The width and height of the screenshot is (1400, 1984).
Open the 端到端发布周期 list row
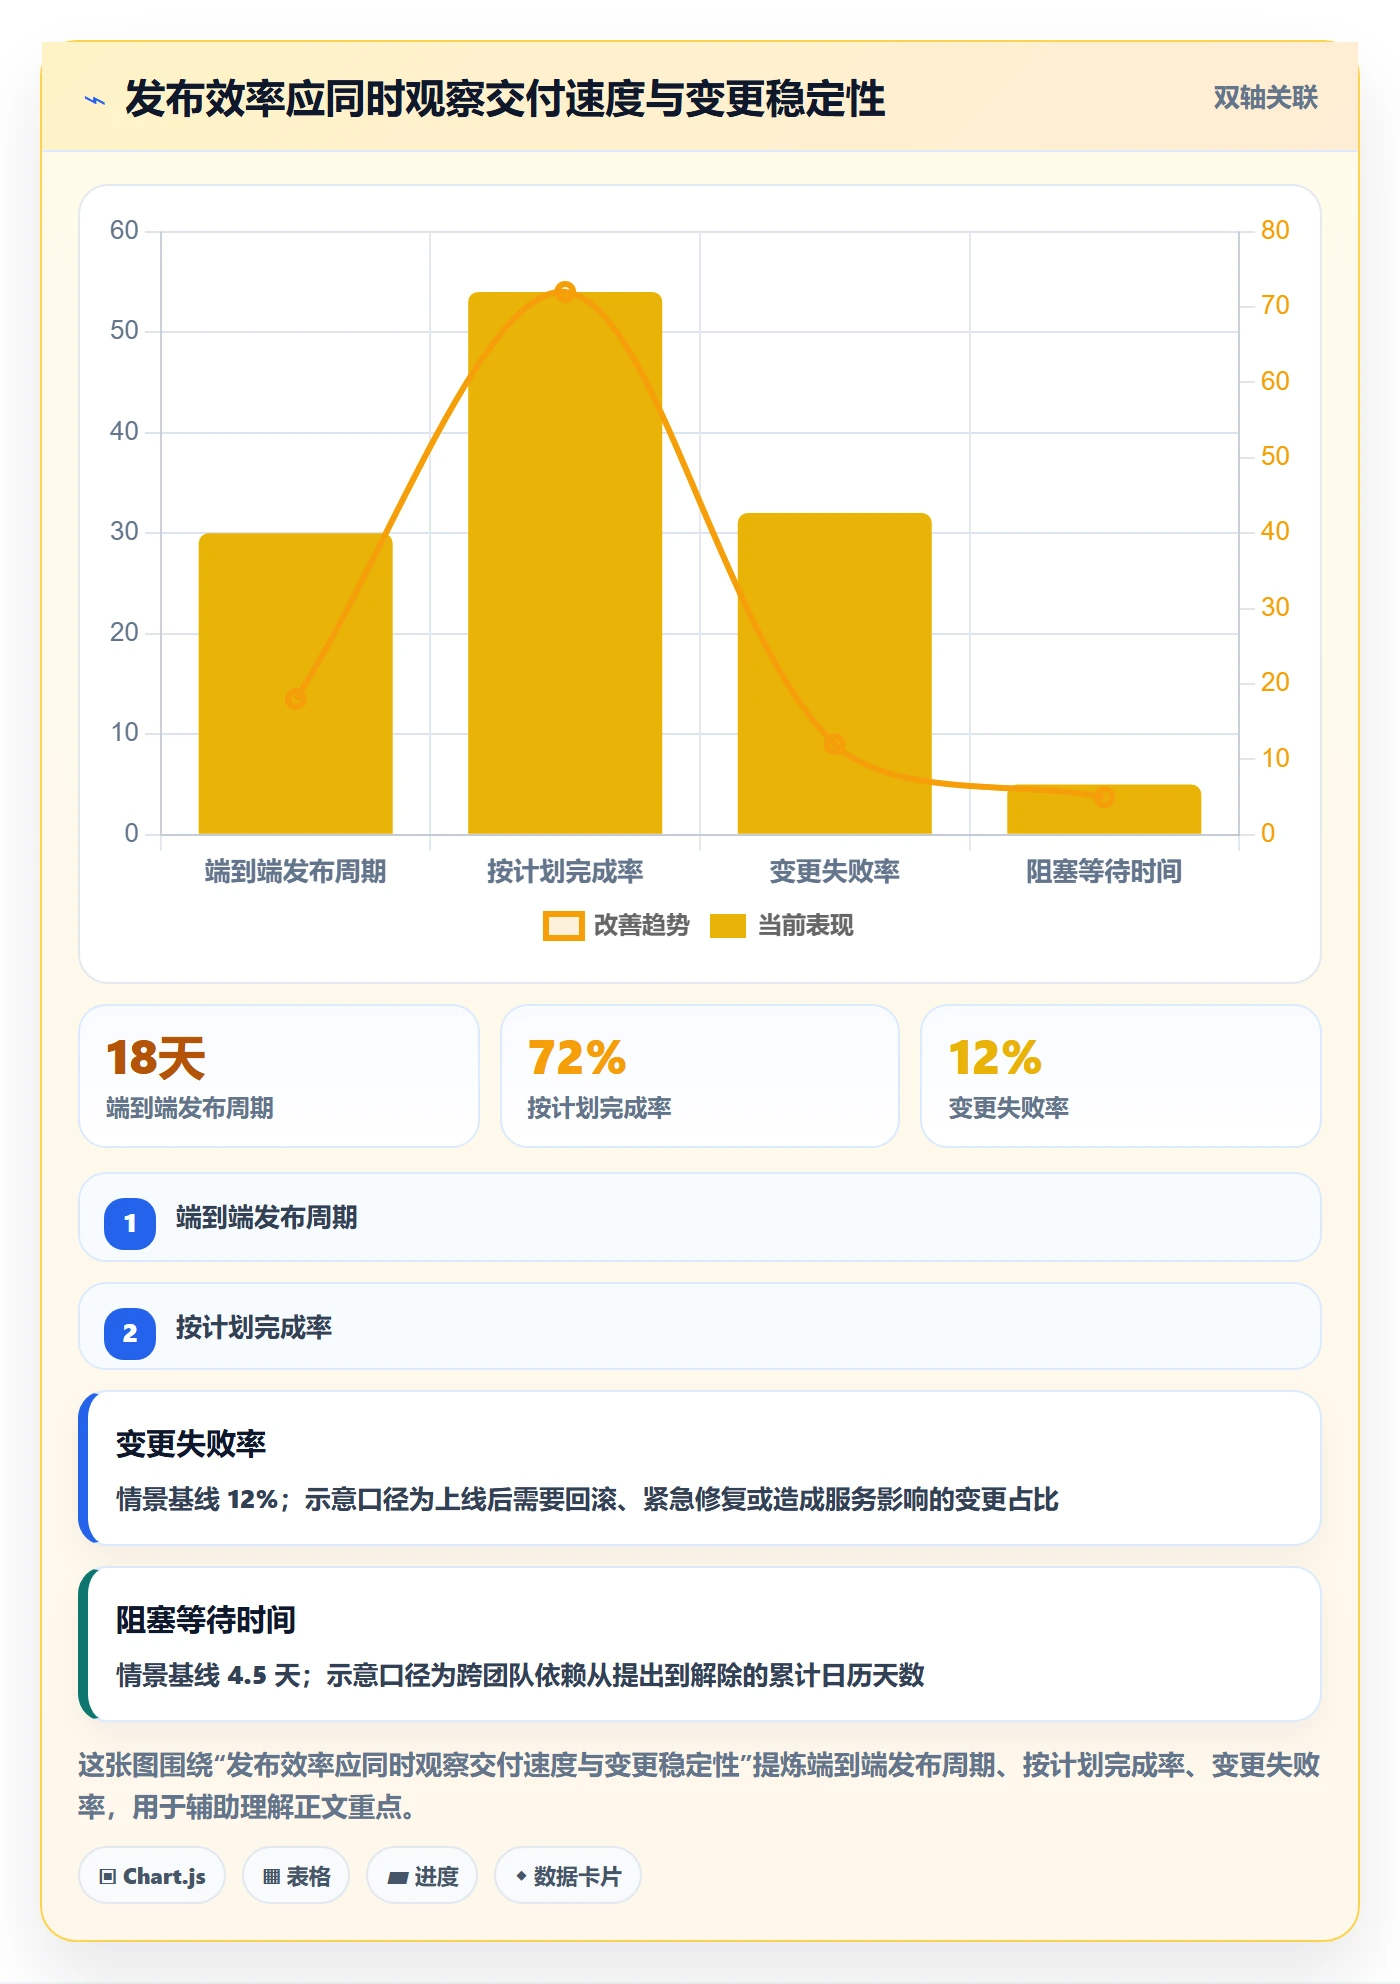pos(700,1217)
